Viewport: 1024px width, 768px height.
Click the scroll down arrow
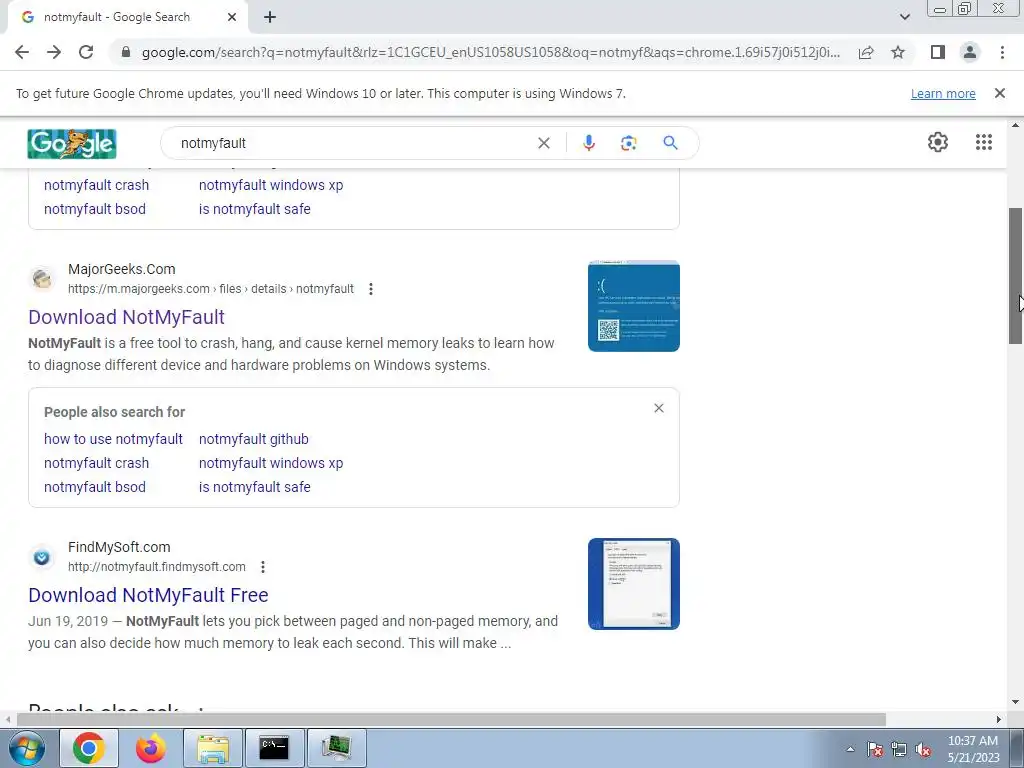(1015, 703)
